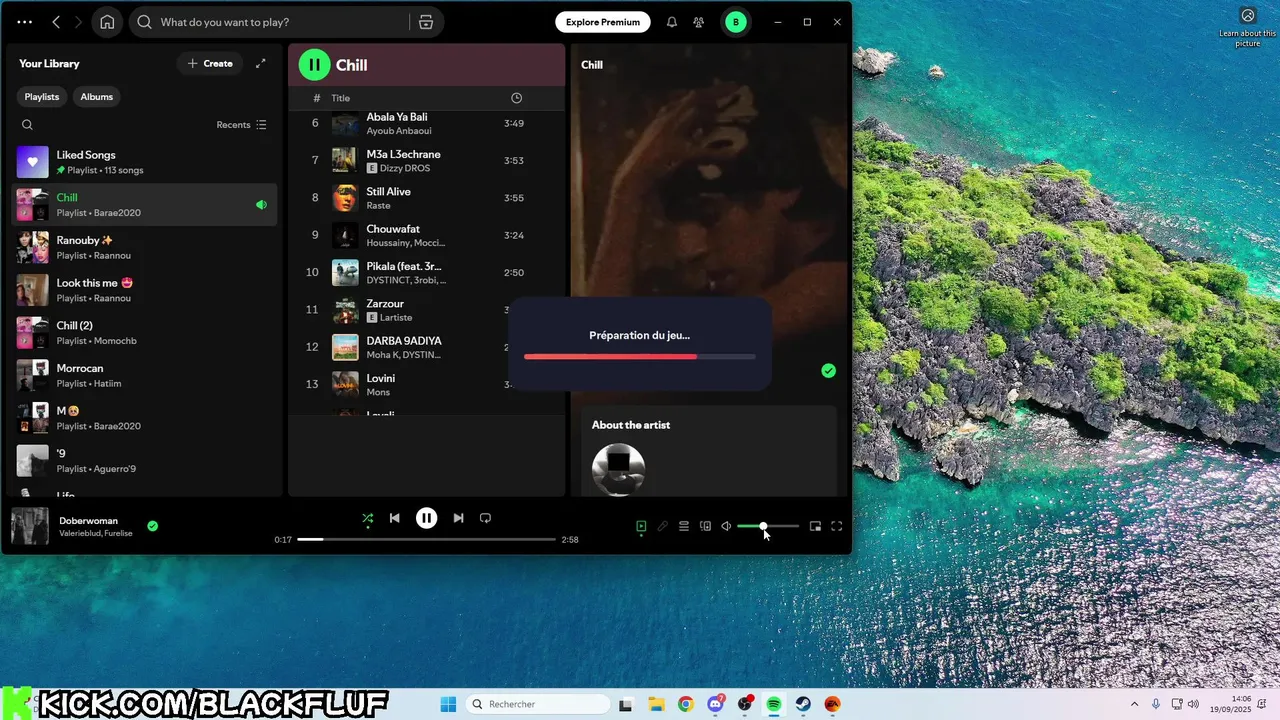
Task: Skip to next track
Action: [458, 518]
